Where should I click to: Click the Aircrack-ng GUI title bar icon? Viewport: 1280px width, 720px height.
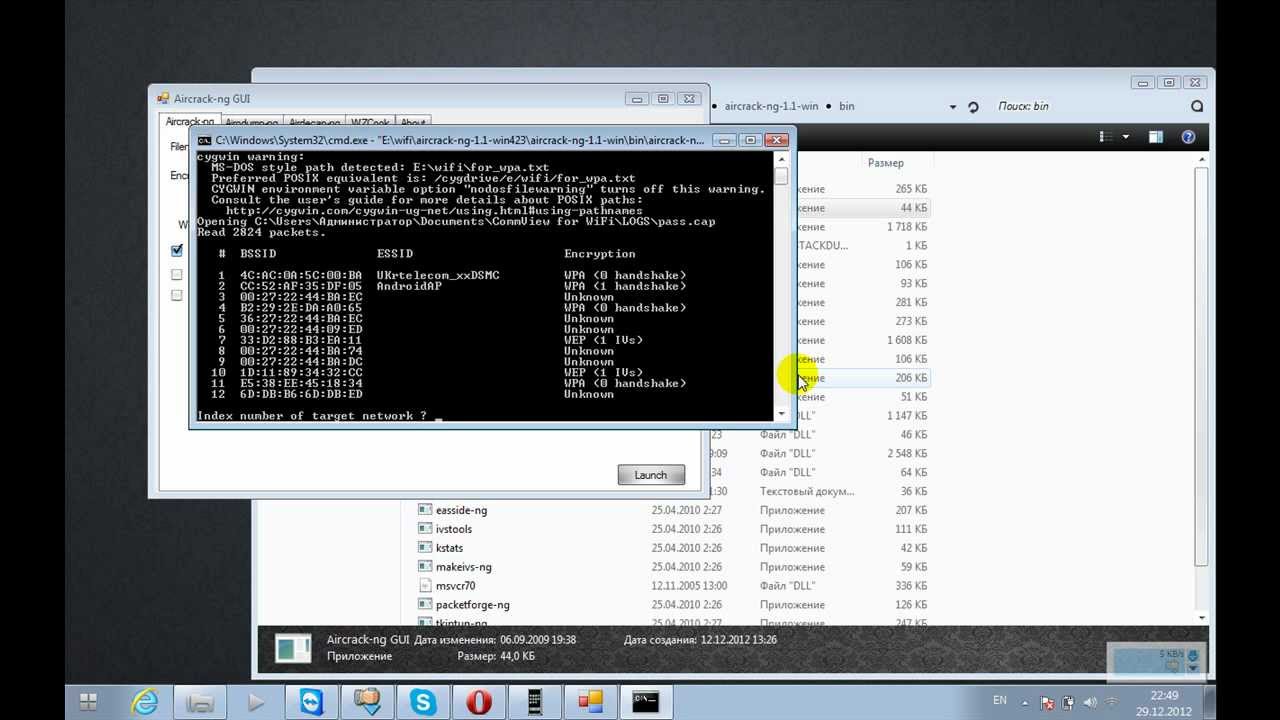(x=163, y=99)
